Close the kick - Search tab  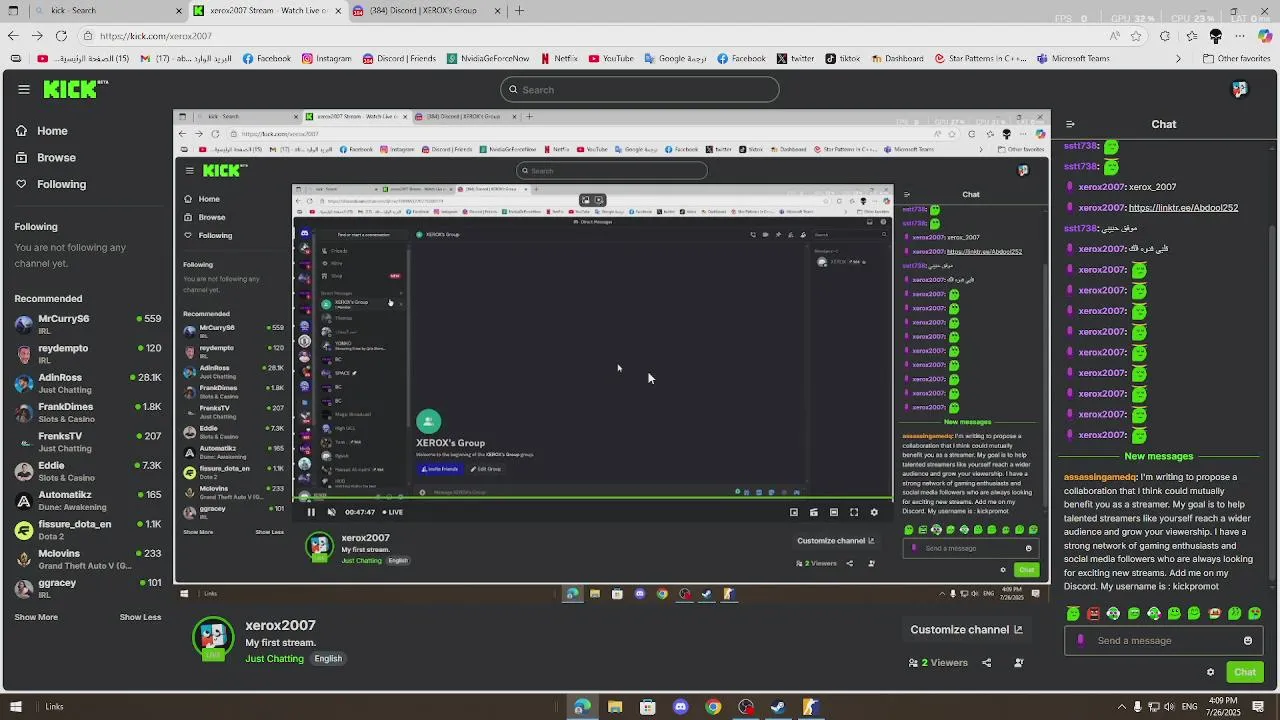click(180, 11)
